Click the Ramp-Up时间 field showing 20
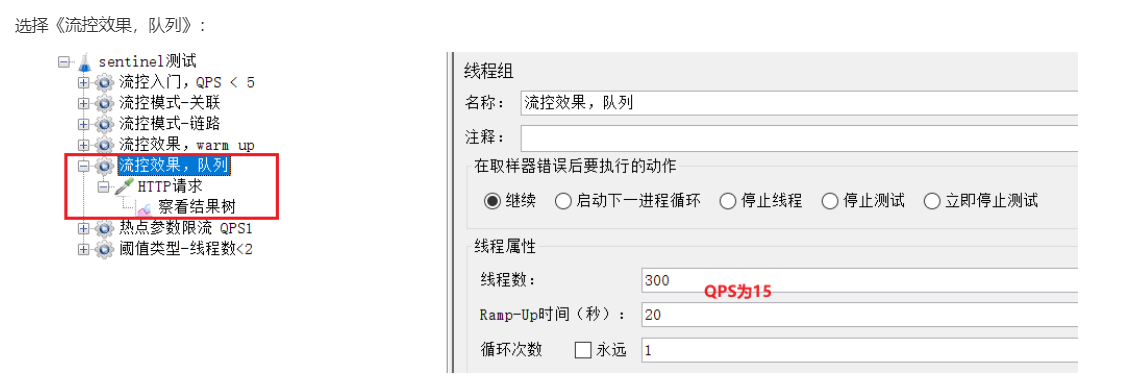The image size is (1127, 386). 860,315
